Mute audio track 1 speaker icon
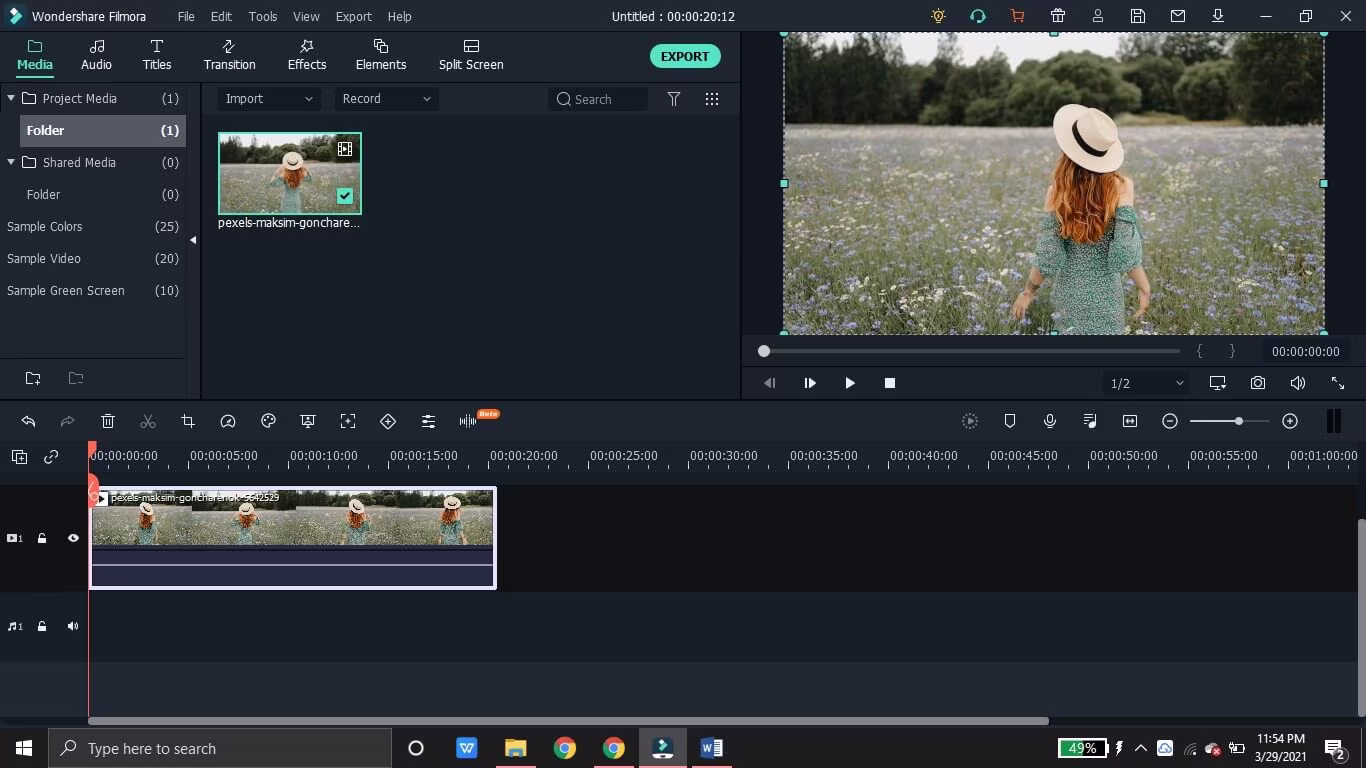Image resolution: width=1366 pixels, height=768 pixels. 73,626
